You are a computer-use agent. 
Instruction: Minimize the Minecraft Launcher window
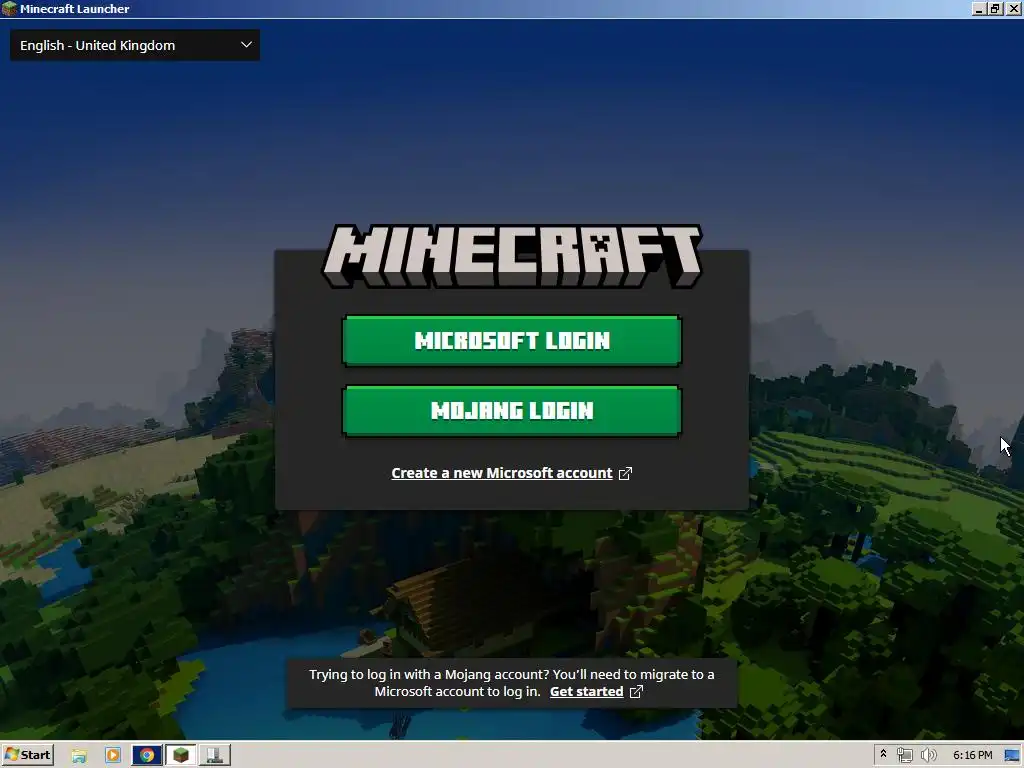click(x=979, y=8)
